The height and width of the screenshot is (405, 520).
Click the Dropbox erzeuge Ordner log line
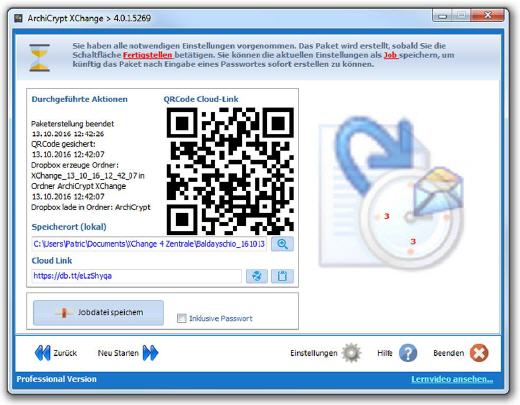[75, 165]
